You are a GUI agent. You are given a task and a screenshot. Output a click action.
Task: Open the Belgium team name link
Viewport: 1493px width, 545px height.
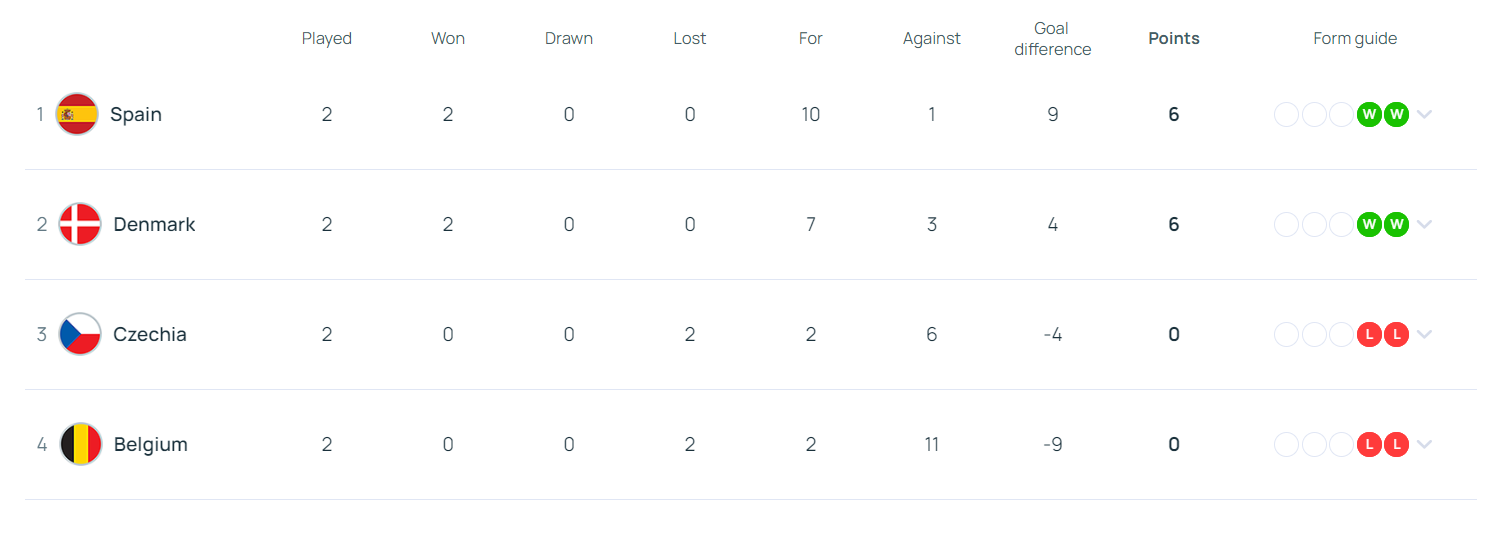[x=151, y=444]
